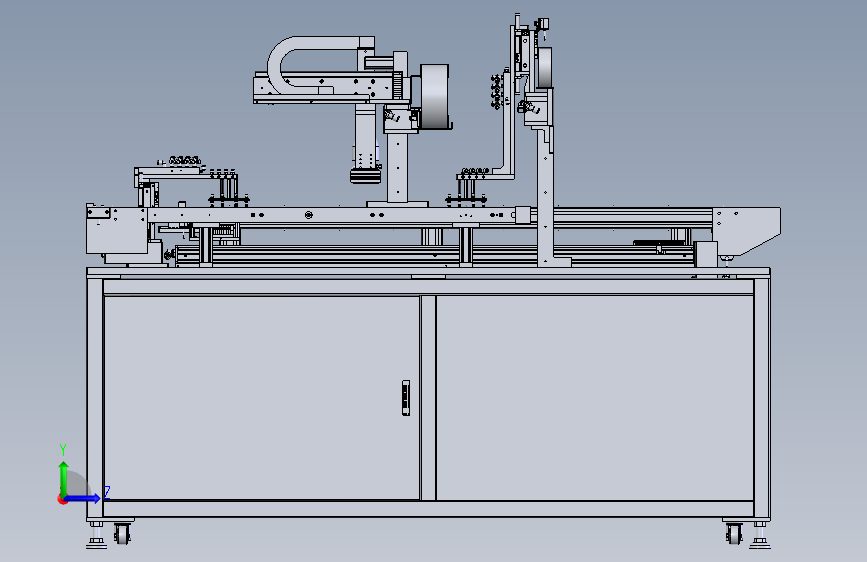Click the green Y axis arrow of triad
The height and width of the screenshot is (562, 867).
coord(64,478)
